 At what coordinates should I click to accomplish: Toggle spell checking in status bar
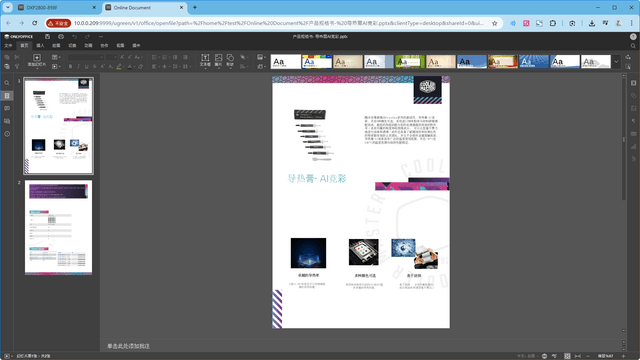click(554, 356)
